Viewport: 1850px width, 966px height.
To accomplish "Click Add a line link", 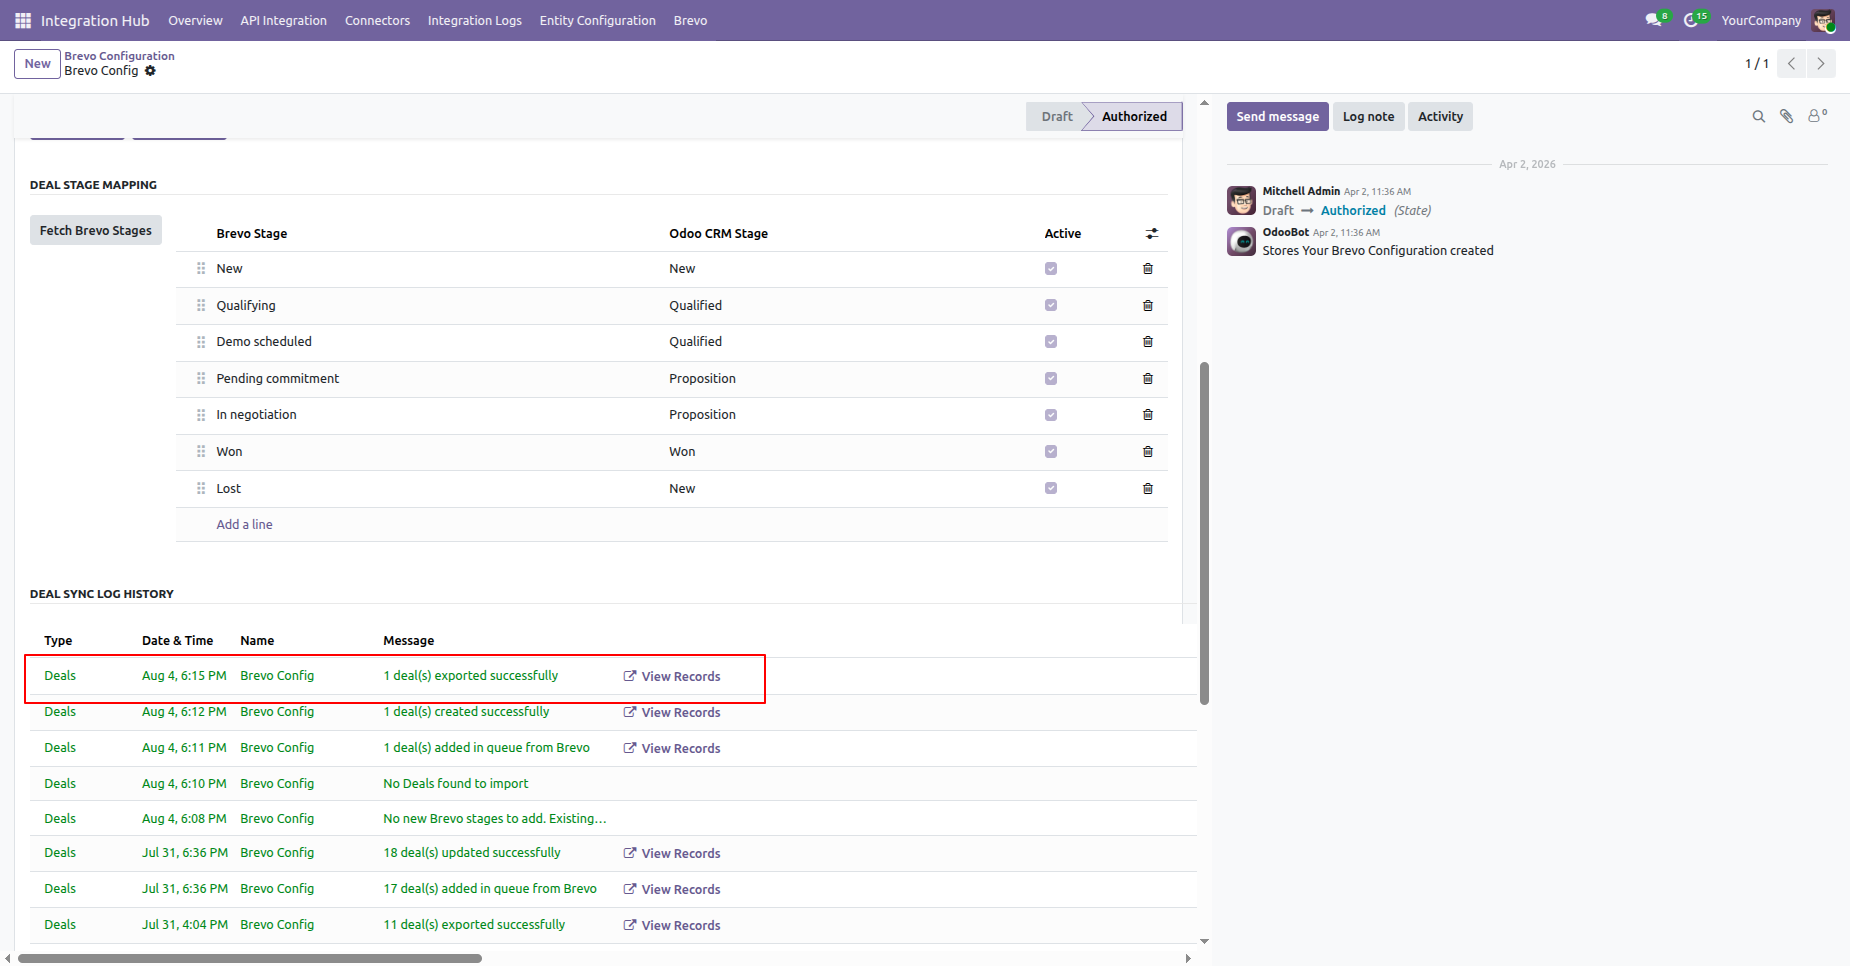I will pos(244,524).
